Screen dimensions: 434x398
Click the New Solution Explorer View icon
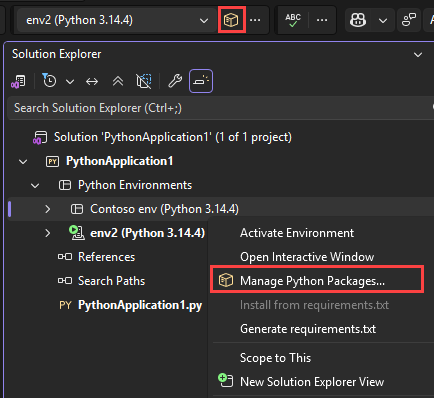[x=226, y=380]
